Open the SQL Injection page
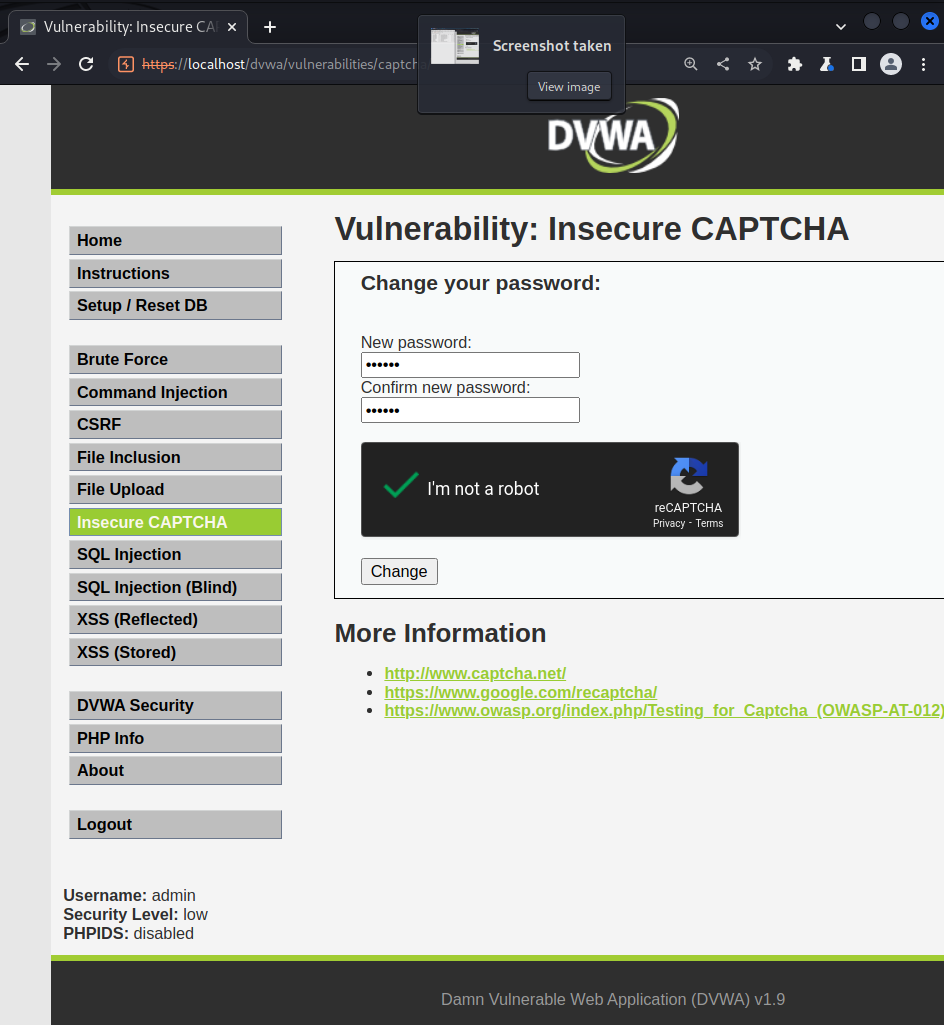944x1025 pixels. pos(175,554)
